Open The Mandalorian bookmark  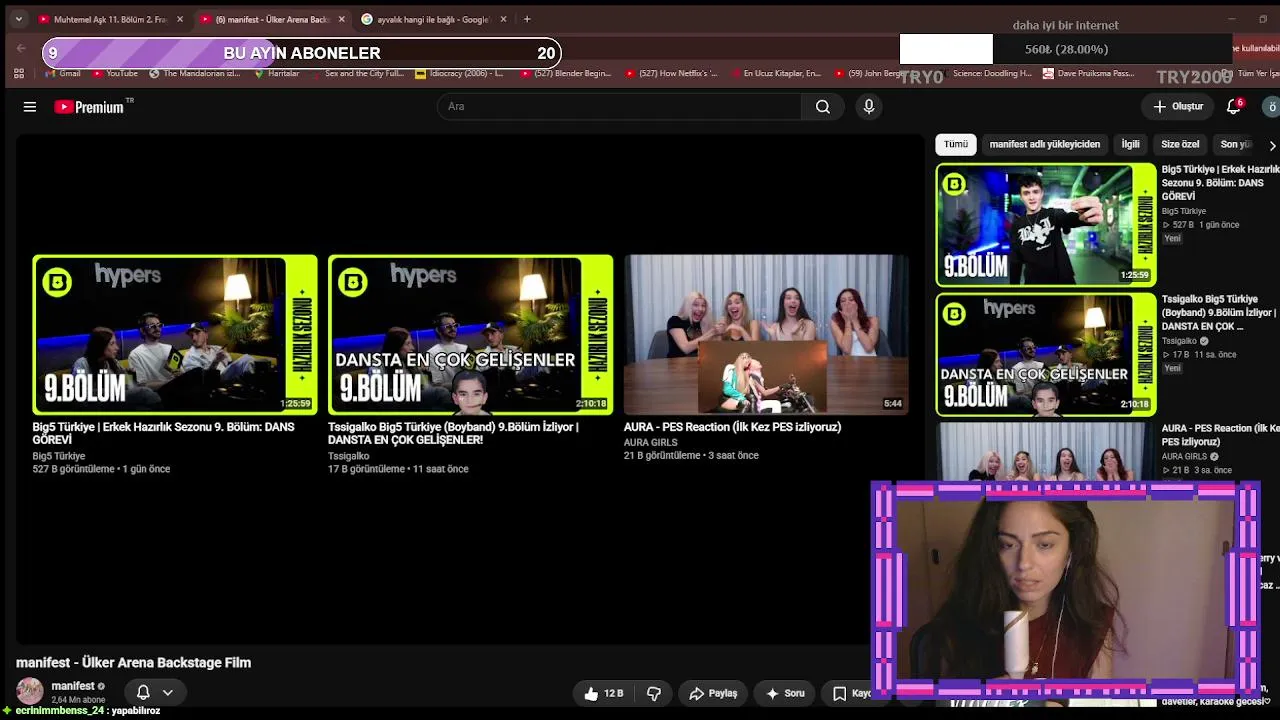[x=195, y=73]
